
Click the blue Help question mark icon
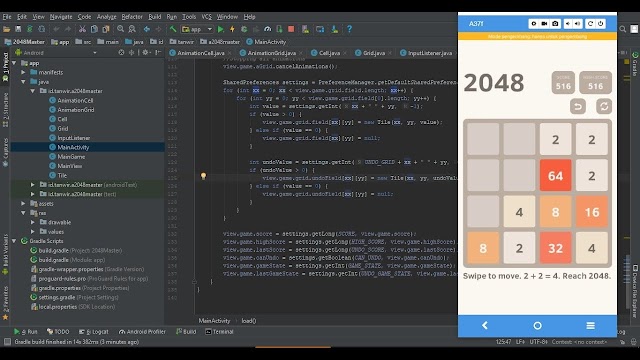349,29
